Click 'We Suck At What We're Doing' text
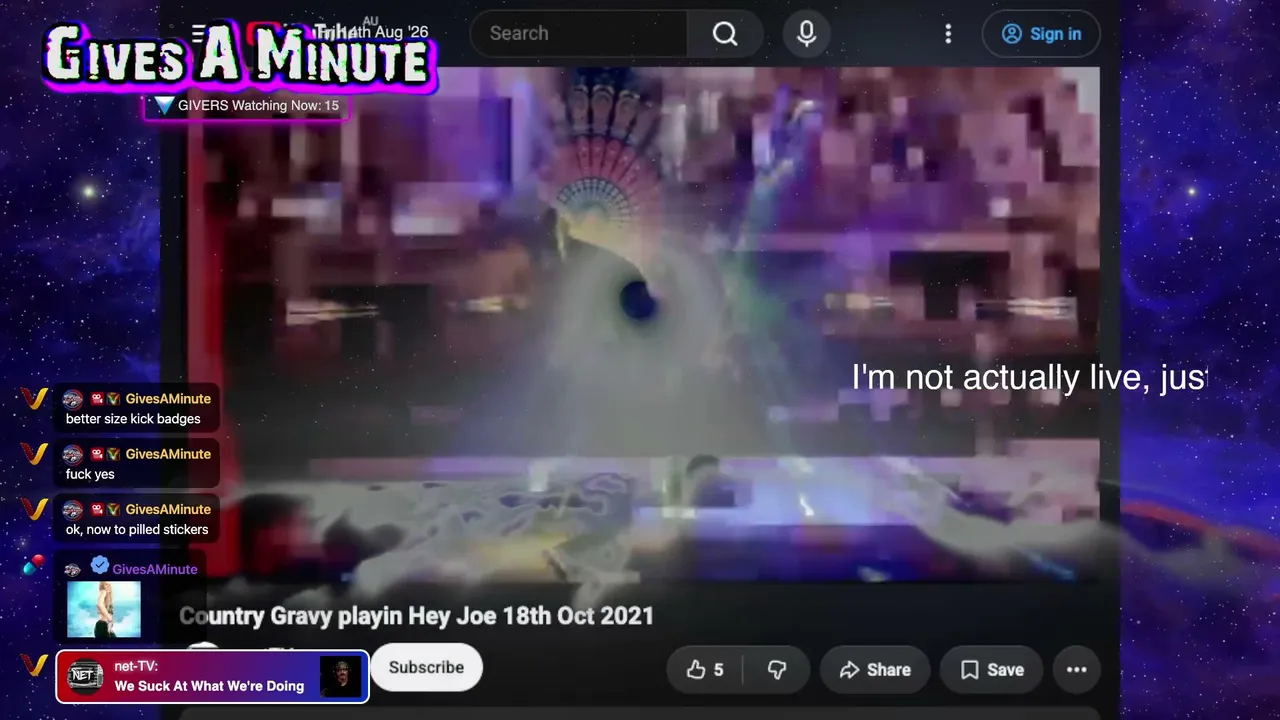This screenshot has width=1280, height=720. coord(209,686)
